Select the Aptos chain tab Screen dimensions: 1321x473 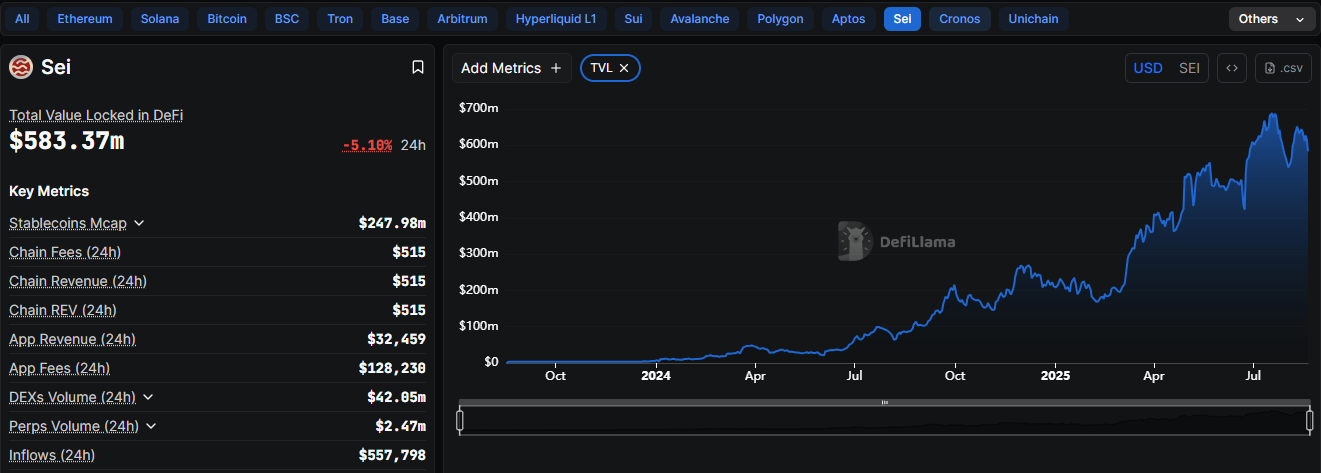coord(849,19)
